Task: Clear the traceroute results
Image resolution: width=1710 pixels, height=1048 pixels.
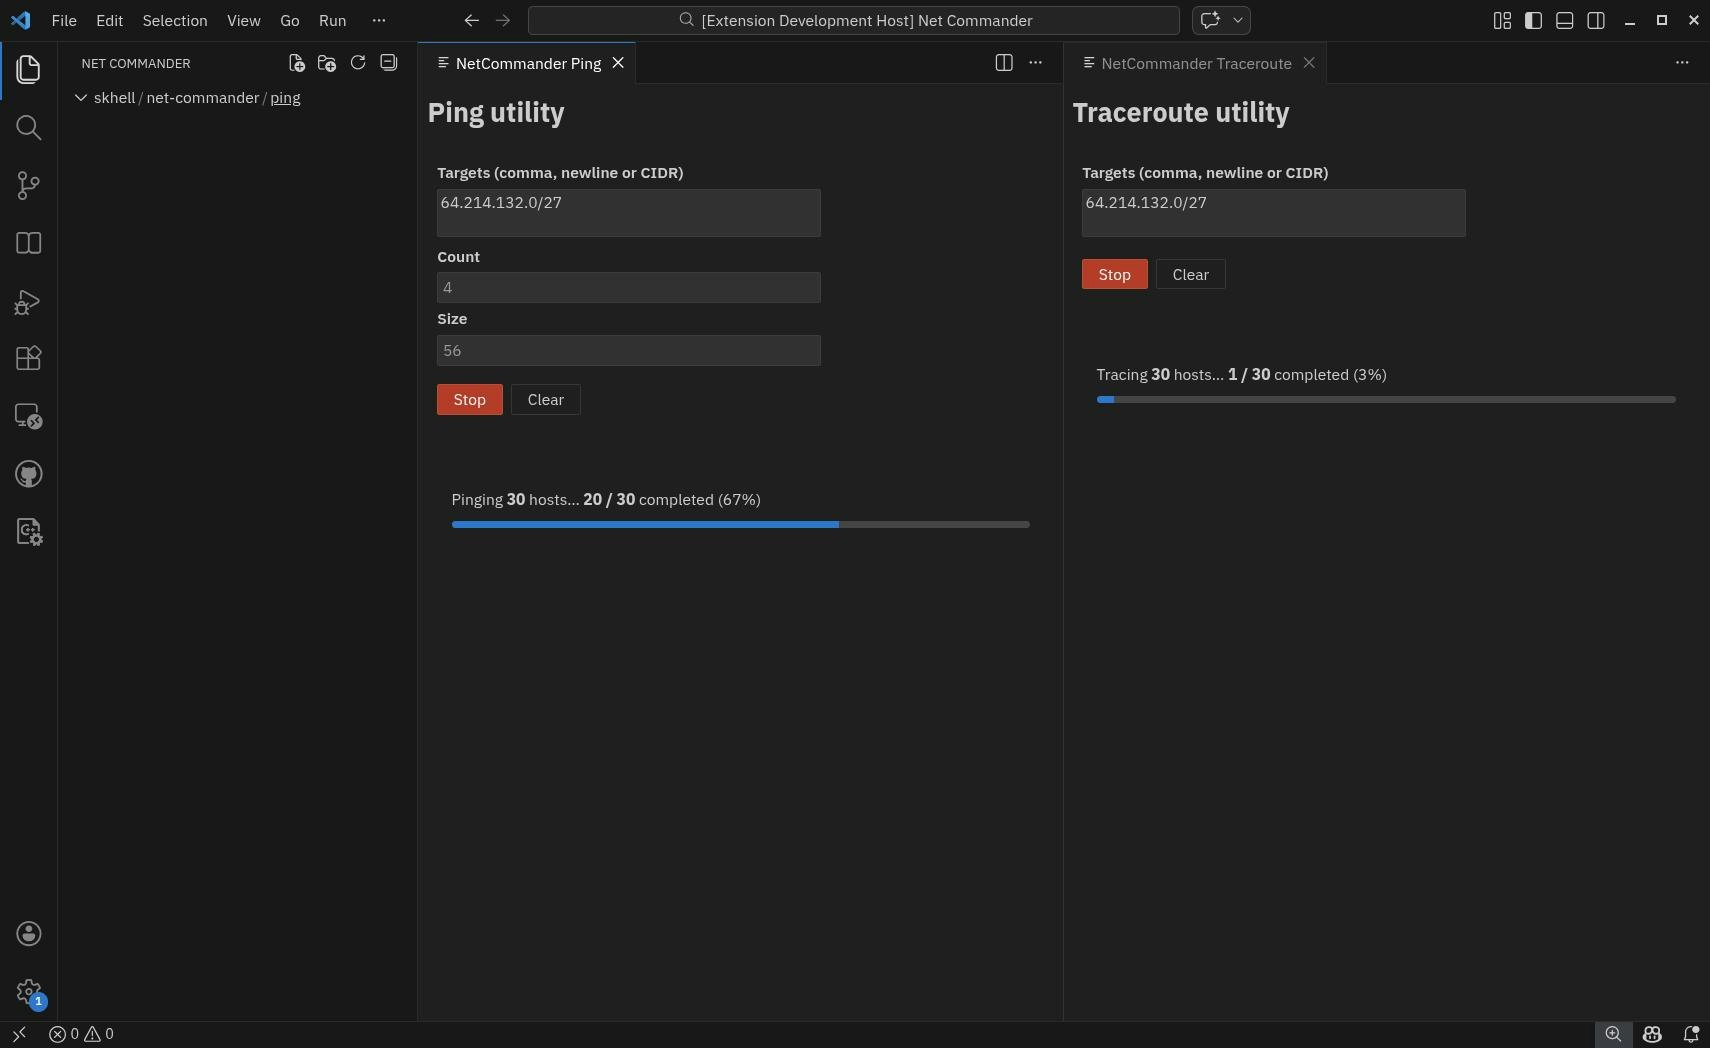Action: (1190, 275)
